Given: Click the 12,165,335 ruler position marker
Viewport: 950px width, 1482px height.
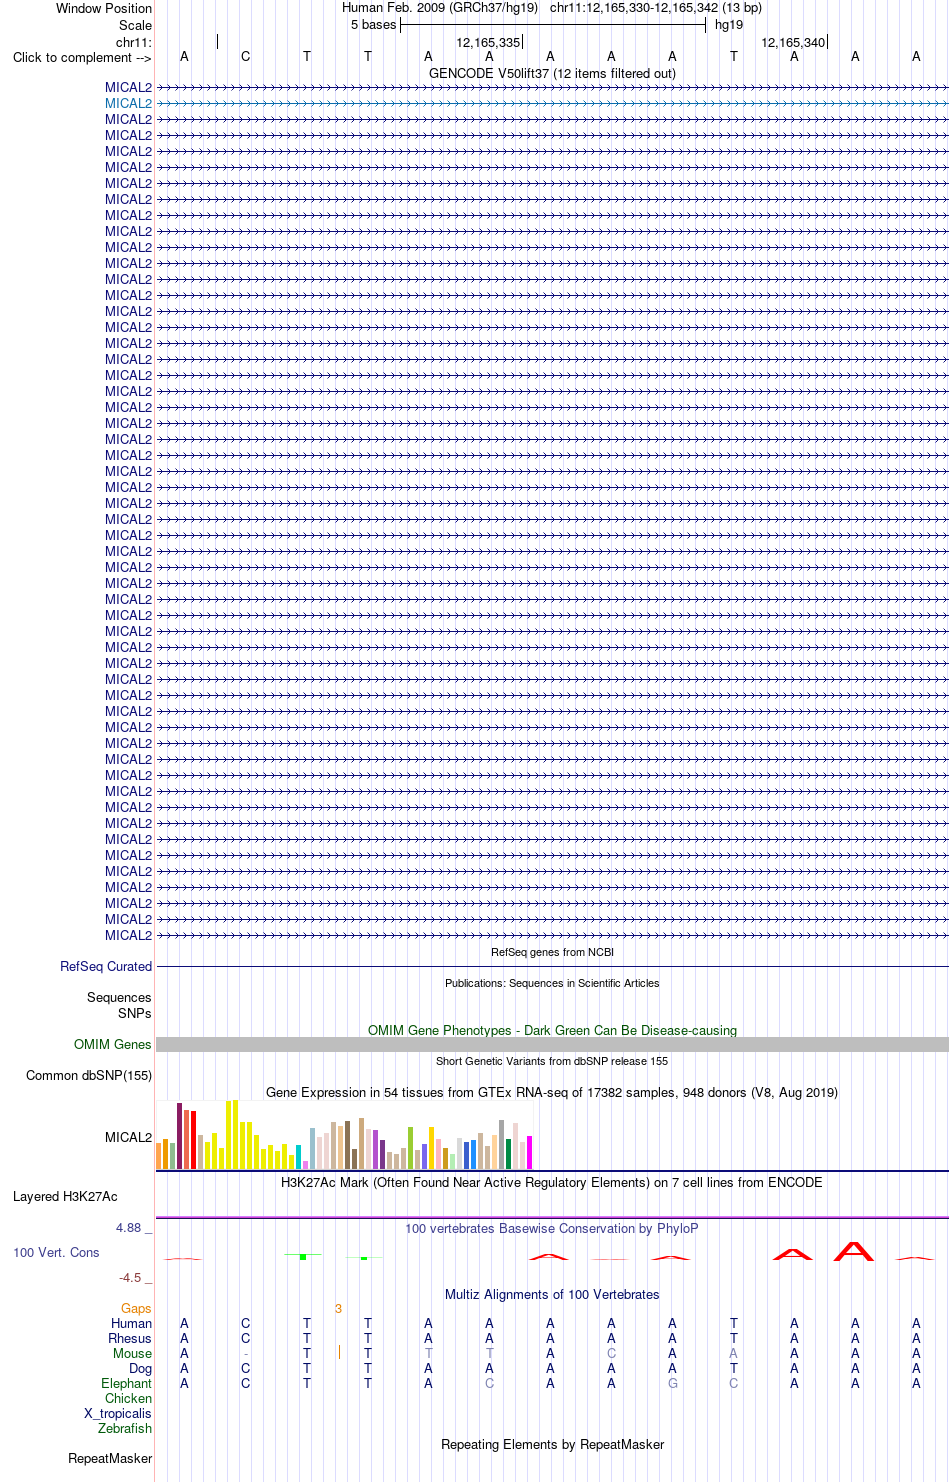Looking at the screenshot, I should pyautogui.click(x=489, y=42).
